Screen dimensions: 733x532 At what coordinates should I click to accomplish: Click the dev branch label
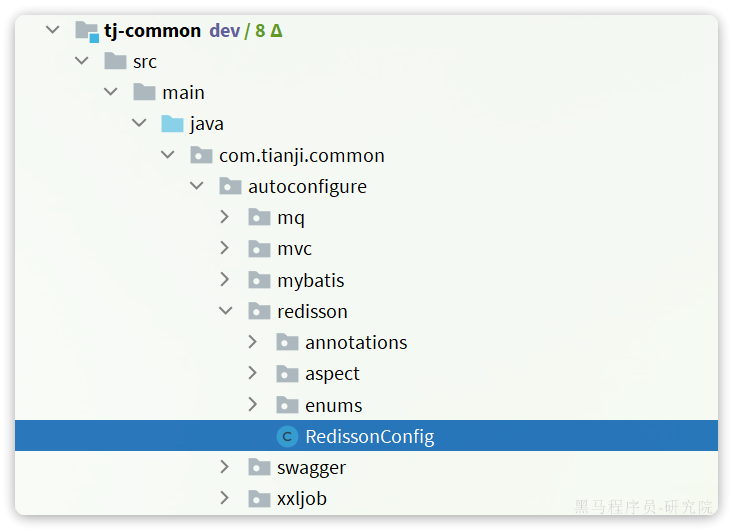pyautogui.click(x=224, y=31)
